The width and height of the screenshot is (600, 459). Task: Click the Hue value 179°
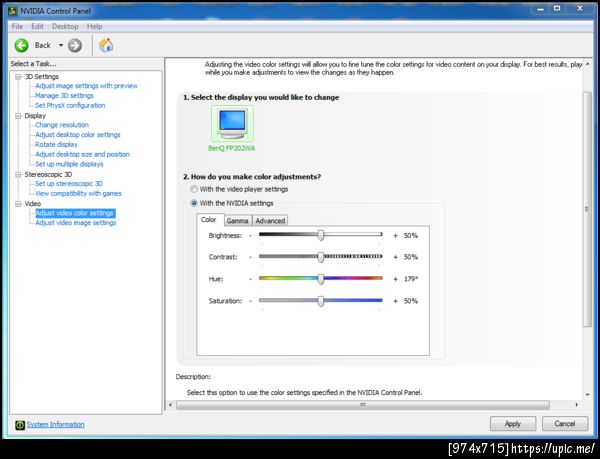(411, 279)
